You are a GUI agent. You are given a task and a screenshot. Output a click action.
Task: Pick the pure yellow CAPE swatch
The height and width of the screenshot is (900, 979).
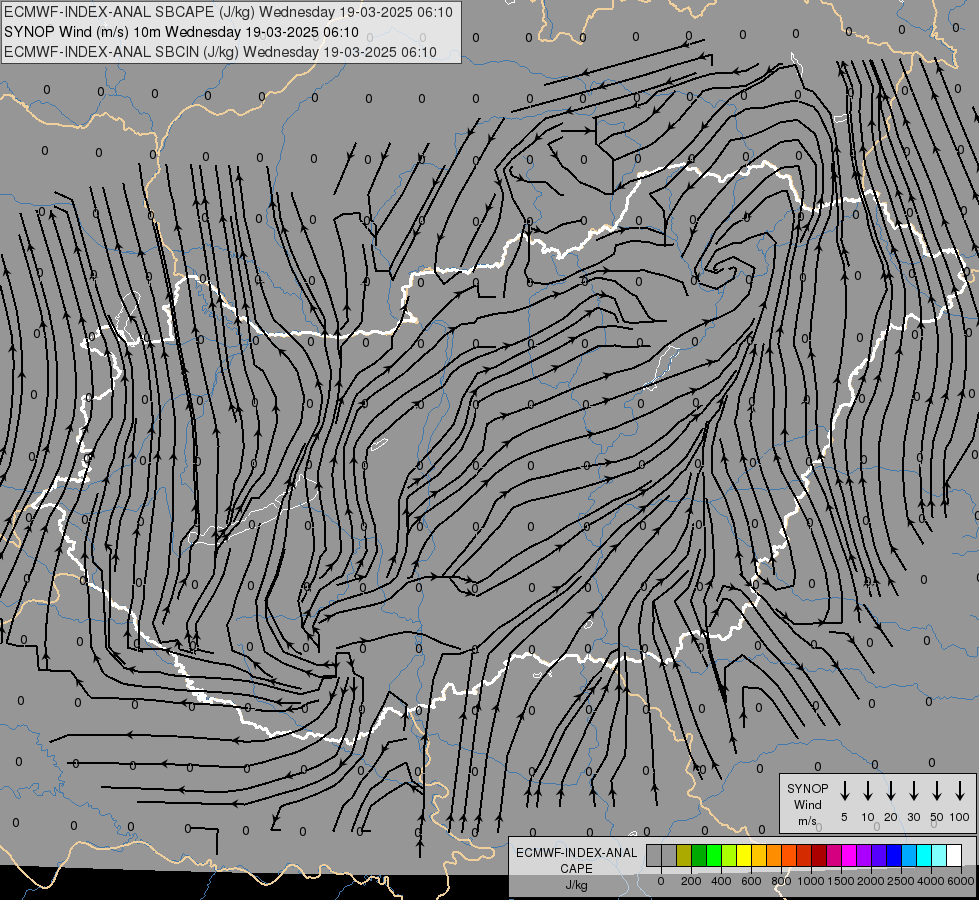click(744, 855)
